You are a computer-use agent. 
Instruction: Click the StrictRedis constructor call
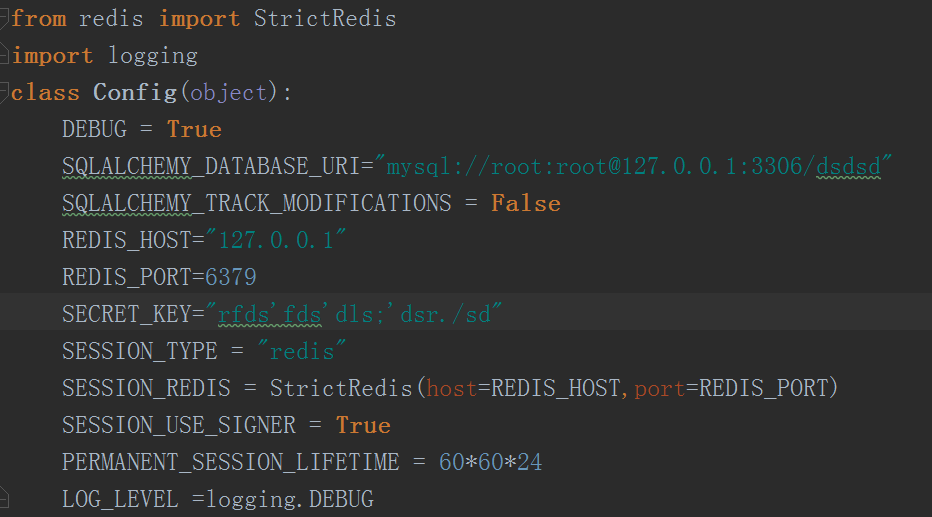pos(343,388)
